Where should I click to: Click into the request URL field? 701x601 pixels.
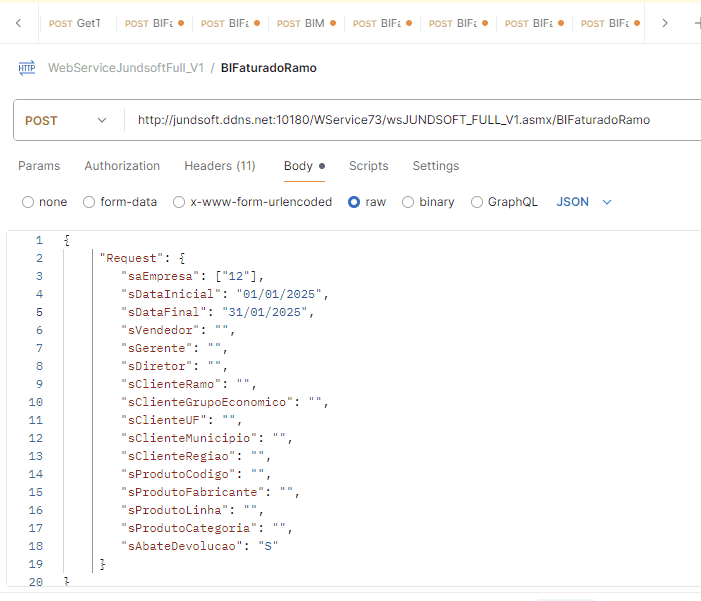[400, 120]
